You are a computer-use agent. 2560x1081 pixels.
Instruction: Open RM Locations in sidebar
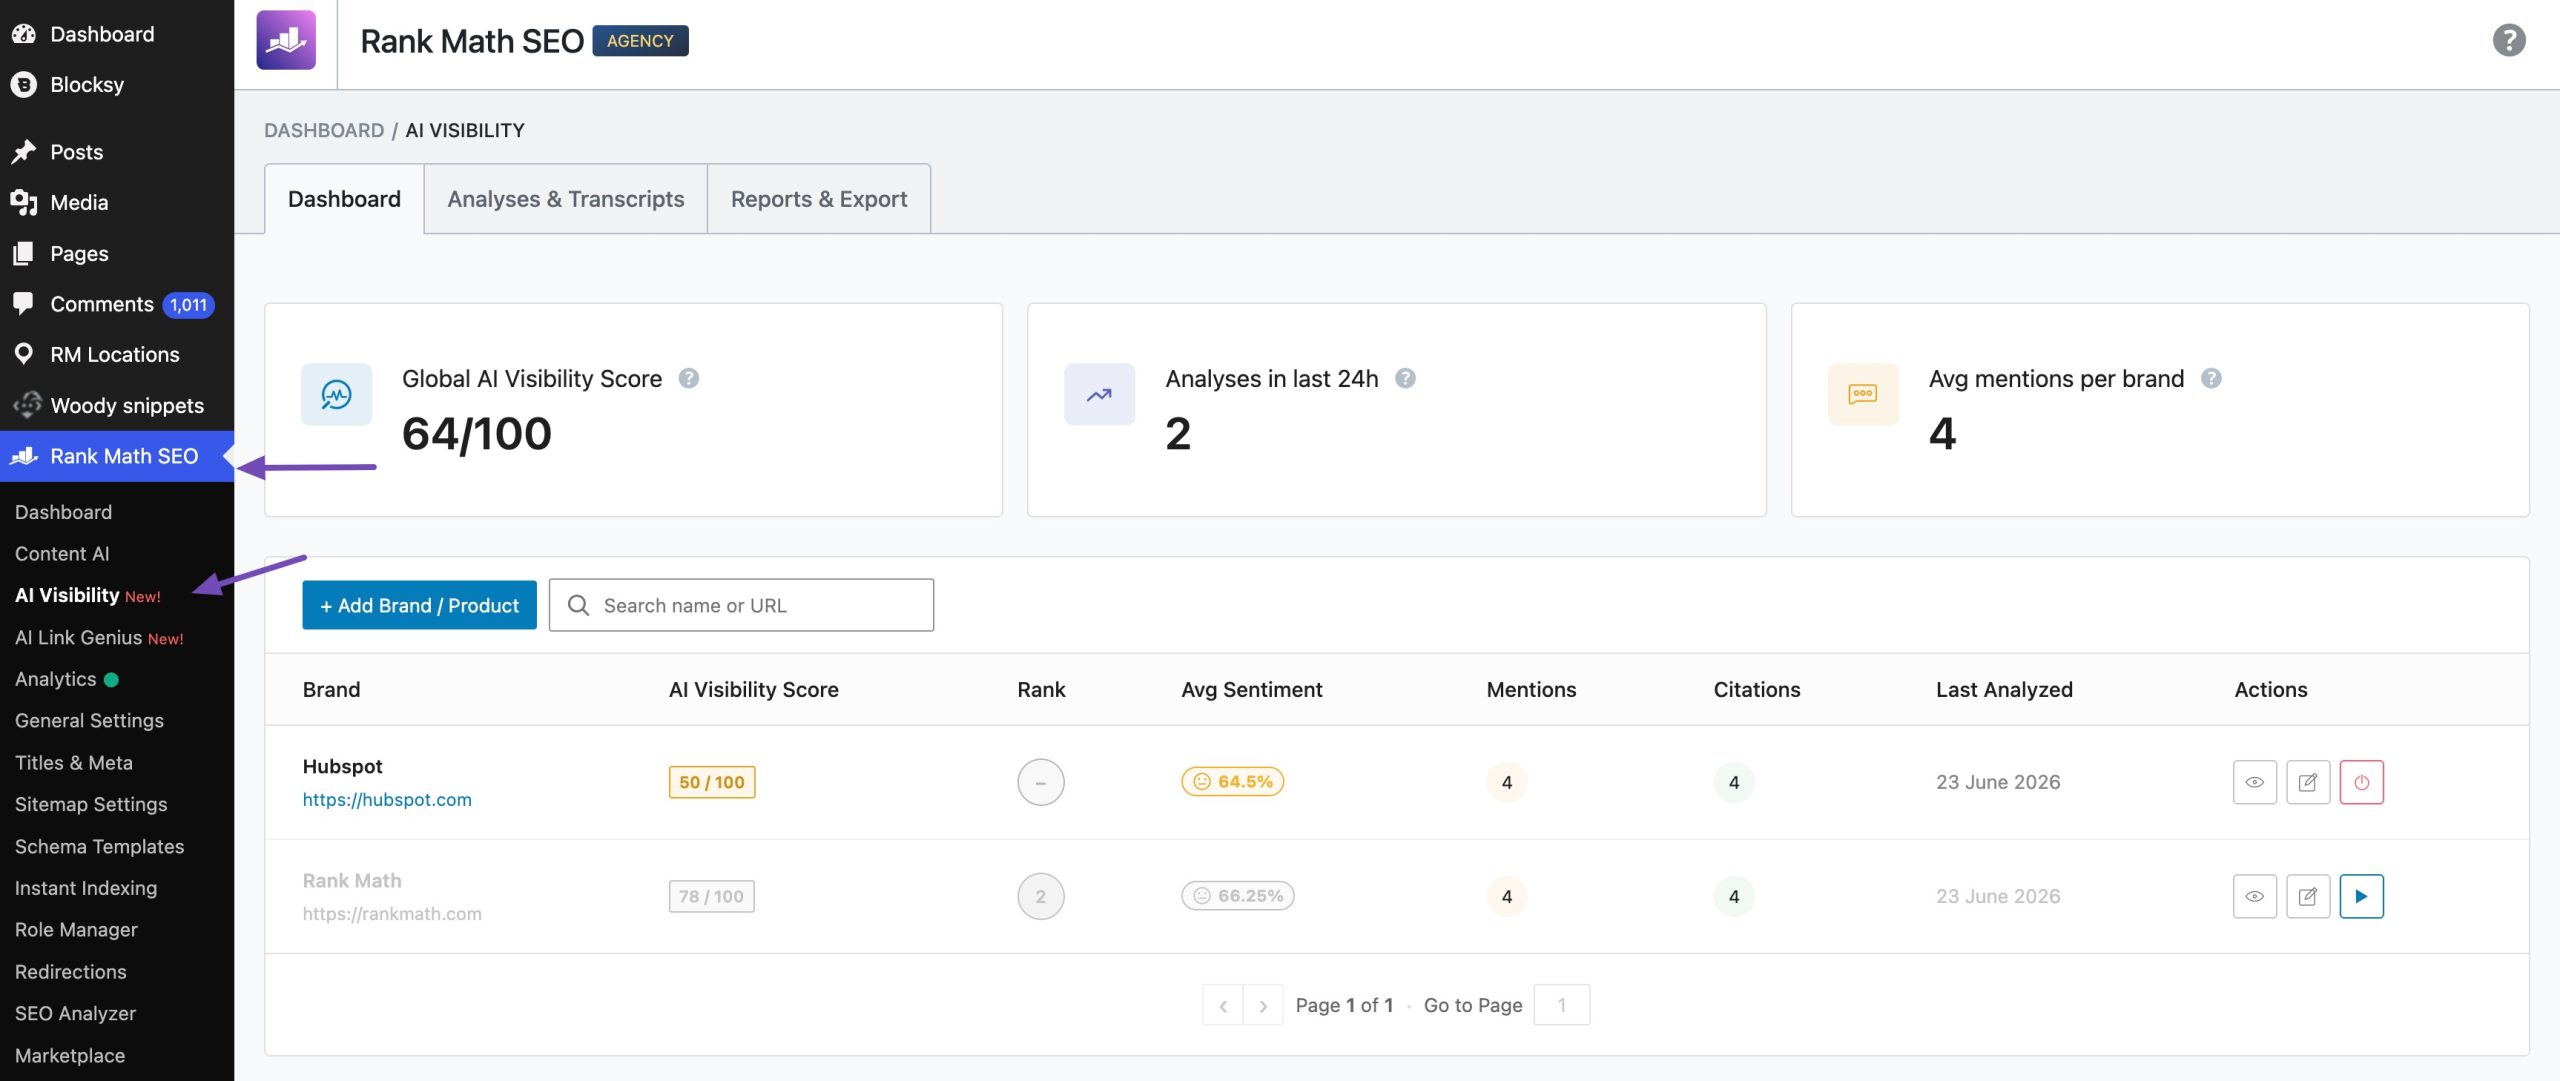click(x=117, y=354)
